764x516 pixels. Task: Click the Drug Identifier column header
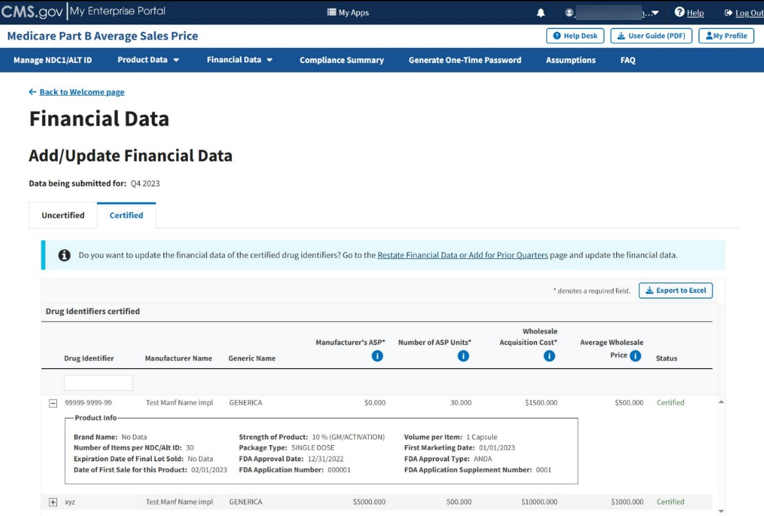(89, 358)
